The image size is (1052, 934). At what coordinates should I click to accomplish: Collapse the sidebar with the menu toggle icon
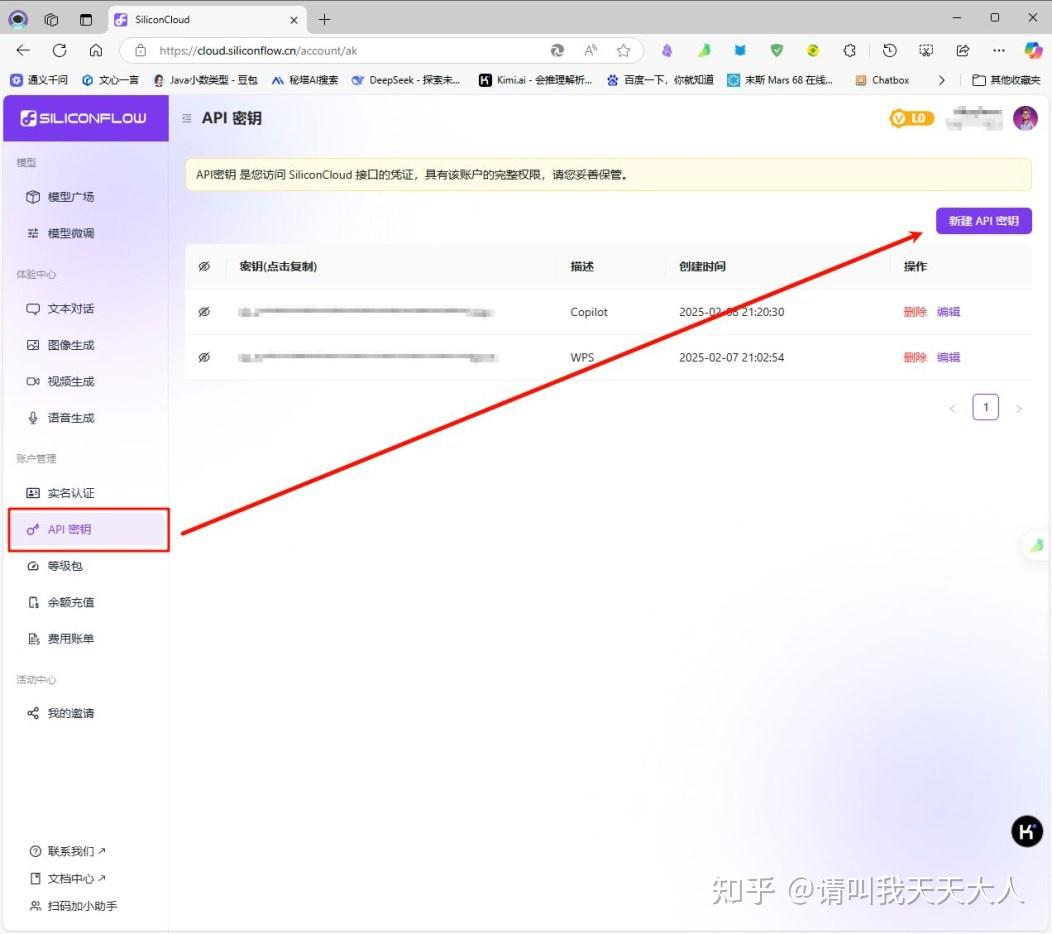[187, 118]
